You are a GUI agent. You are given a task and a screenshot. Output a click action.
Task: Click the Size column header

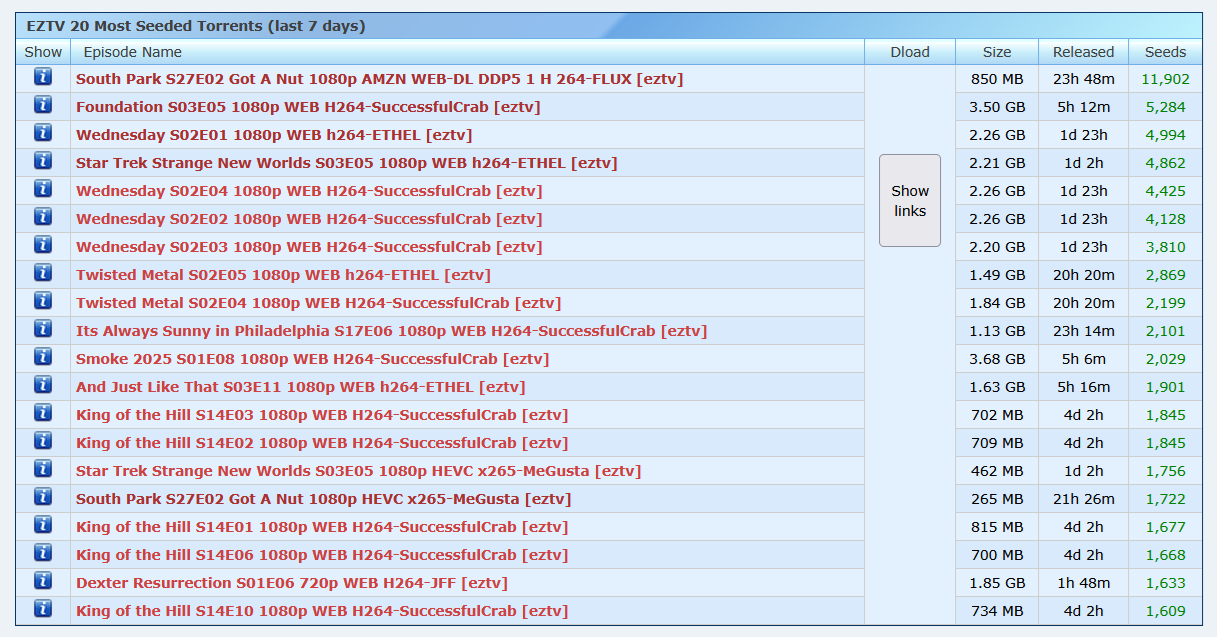point(997,52)
